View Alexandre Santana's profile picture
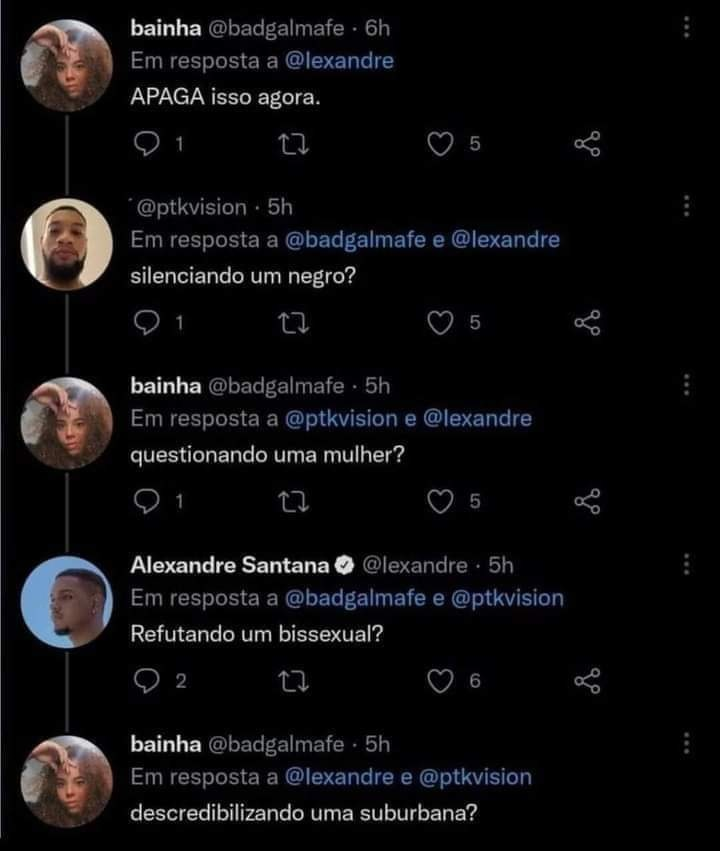Viewport: 720px width, 851px height. click(x=66, y=603)
